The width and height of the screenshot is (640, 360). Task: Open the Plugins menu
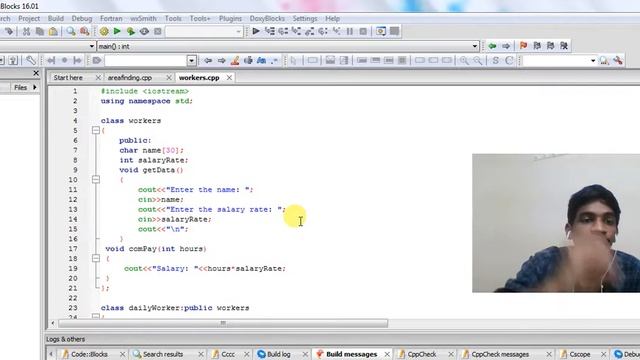(x=230, y=18)
